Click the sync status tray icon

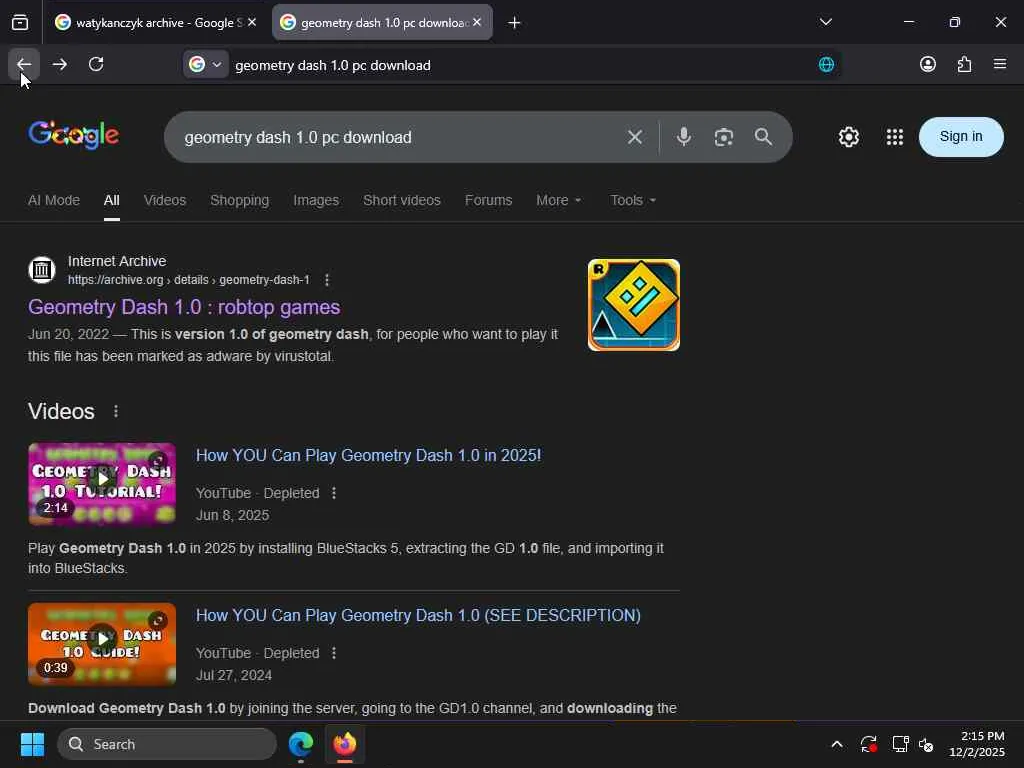[x=869, y=744]
